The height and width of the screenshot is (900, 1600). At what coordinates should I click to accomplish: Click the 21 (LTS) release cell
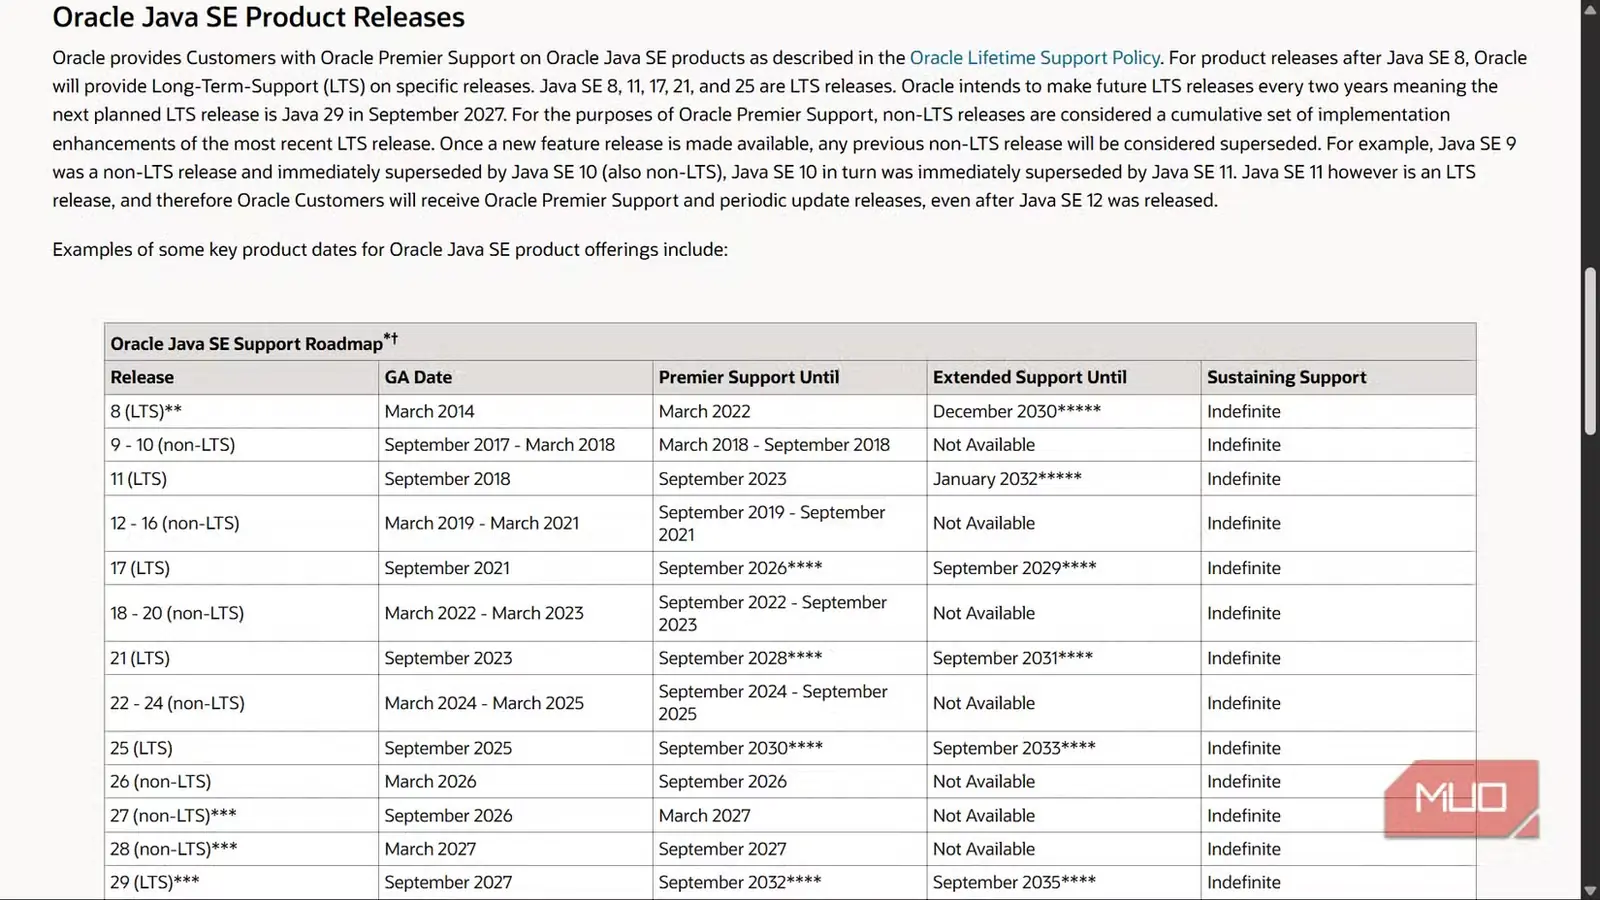pos(241,658)
